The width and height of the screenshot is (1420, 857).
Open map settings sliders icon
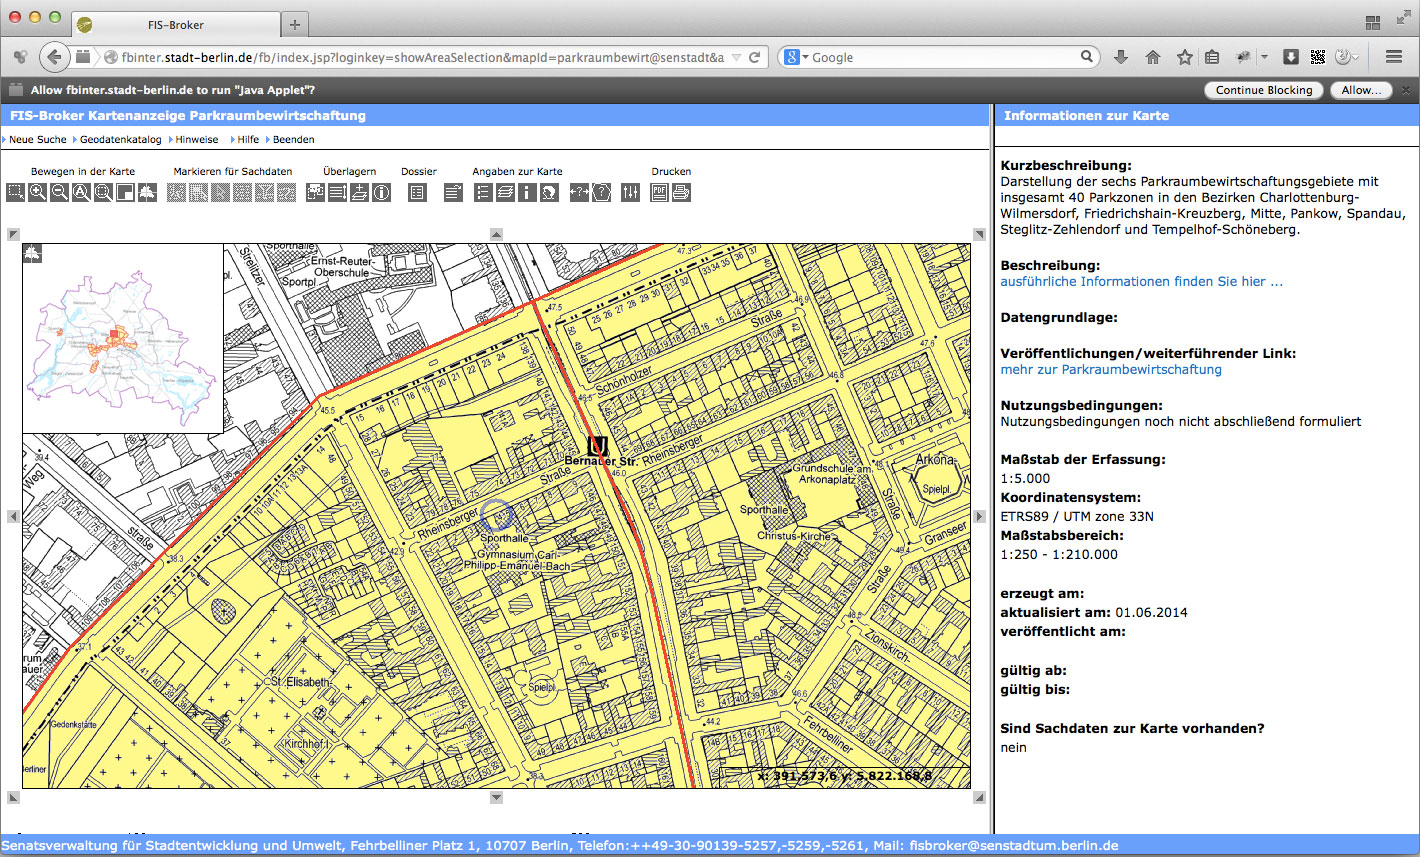point(630,192)
